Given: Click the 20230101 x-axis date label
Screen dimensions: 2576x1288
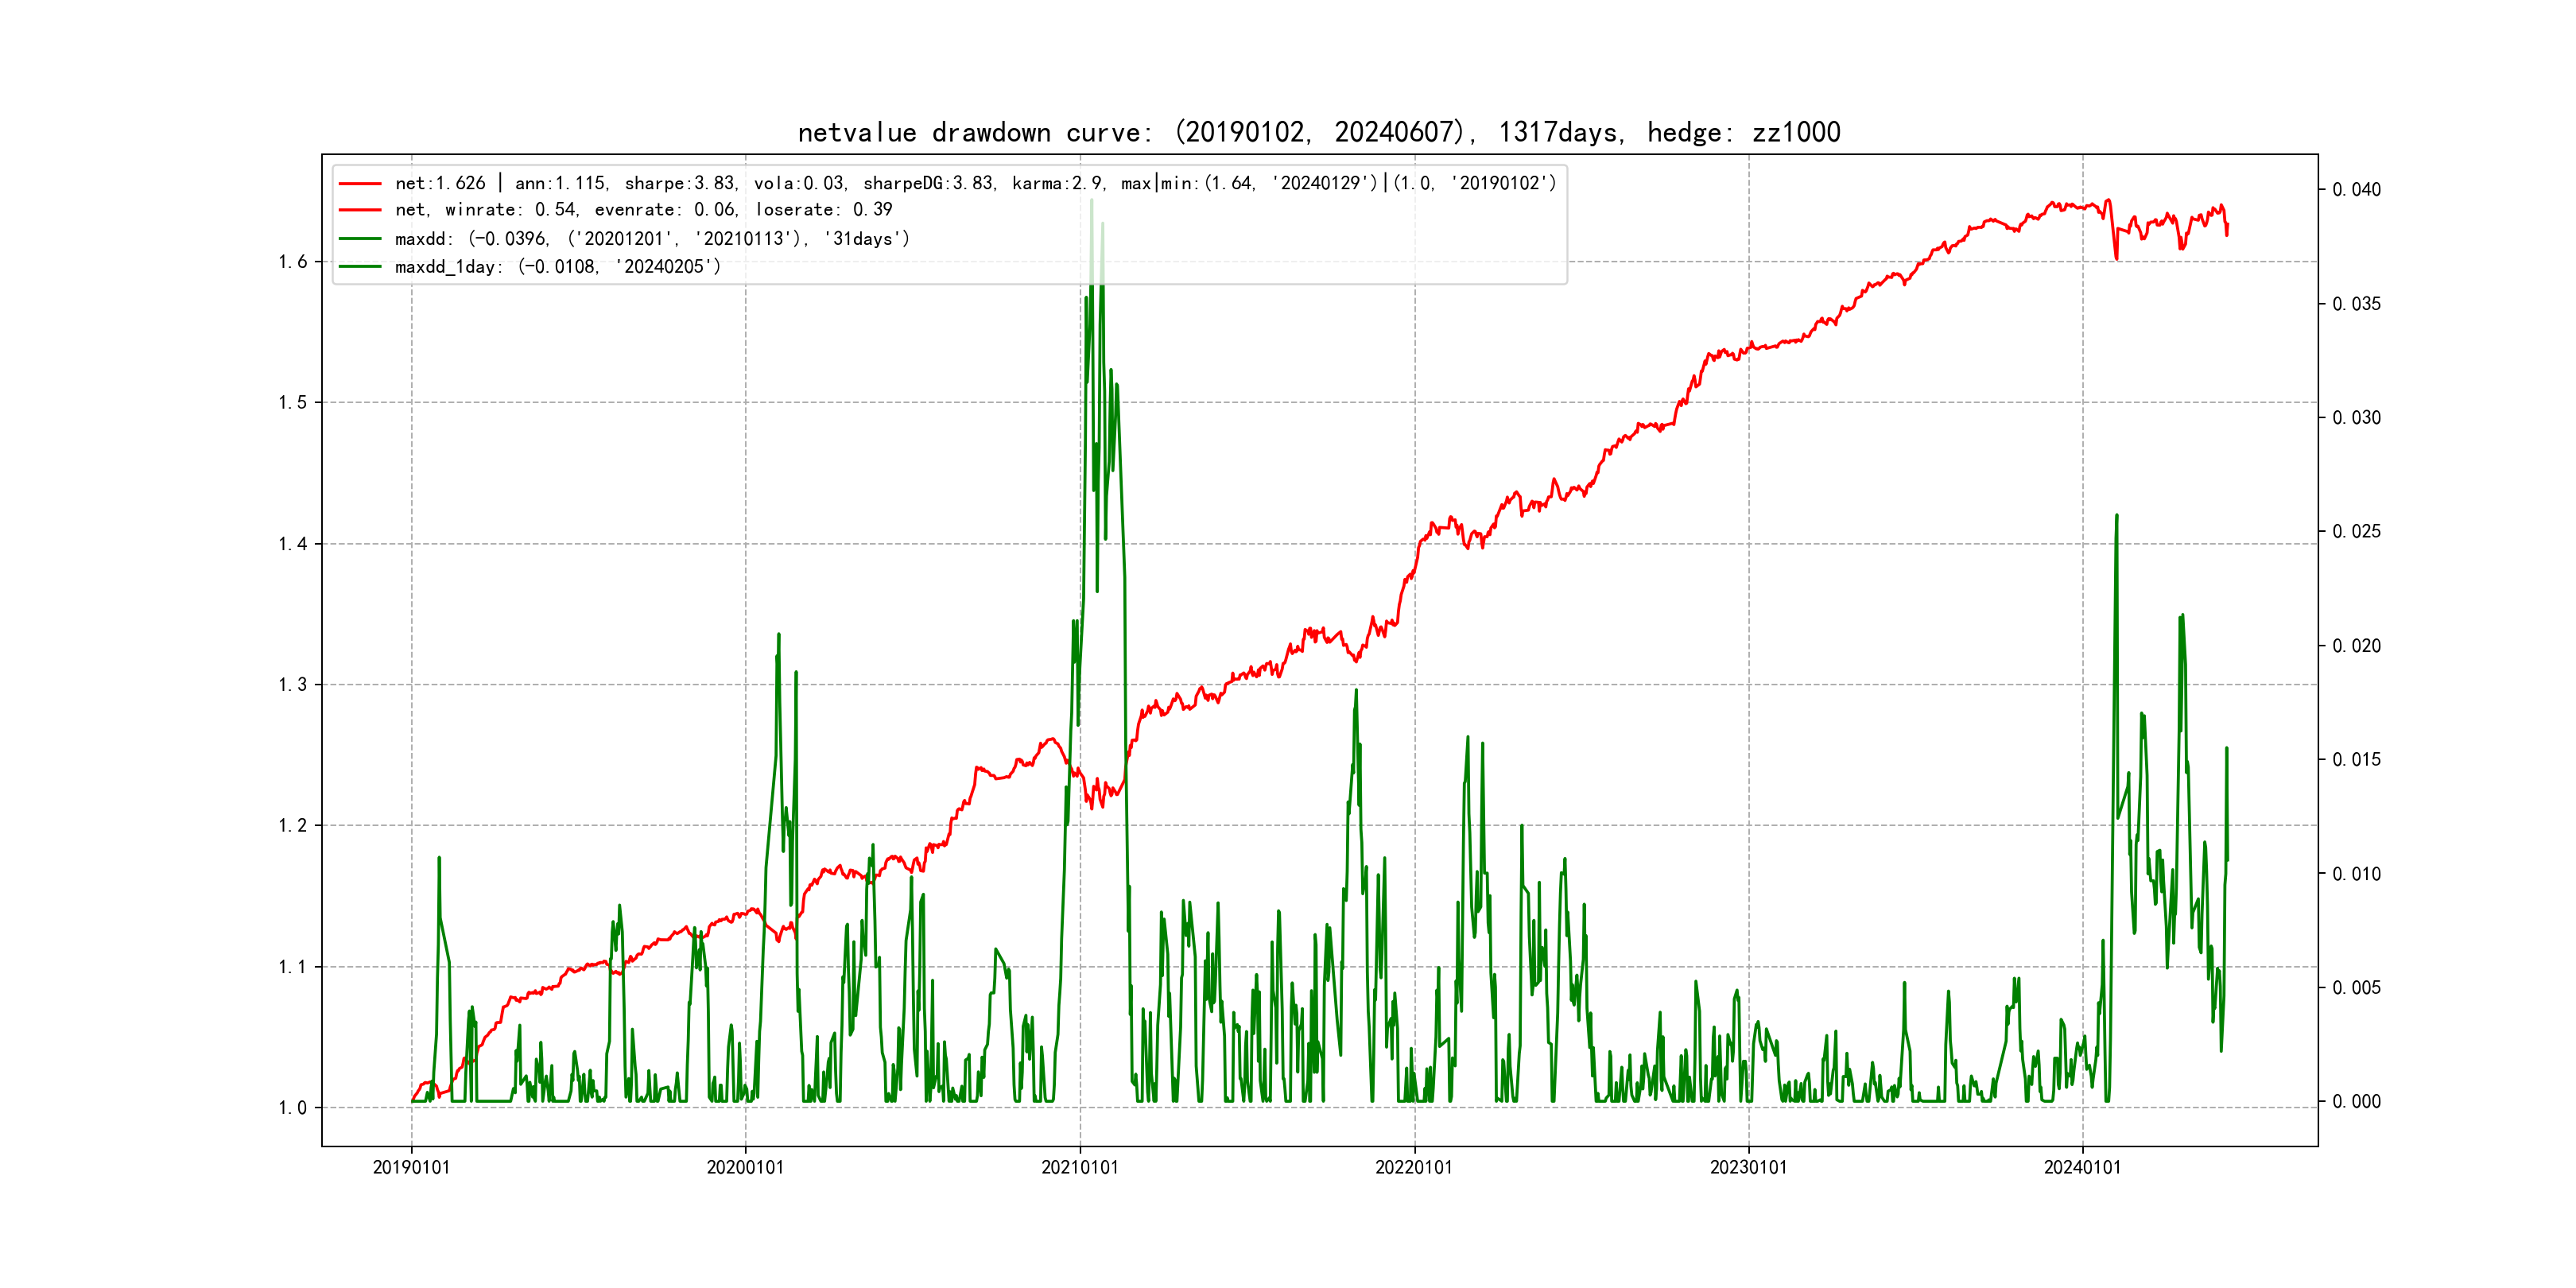Looking at the screenshot, I should (x=1748, y=1167).
